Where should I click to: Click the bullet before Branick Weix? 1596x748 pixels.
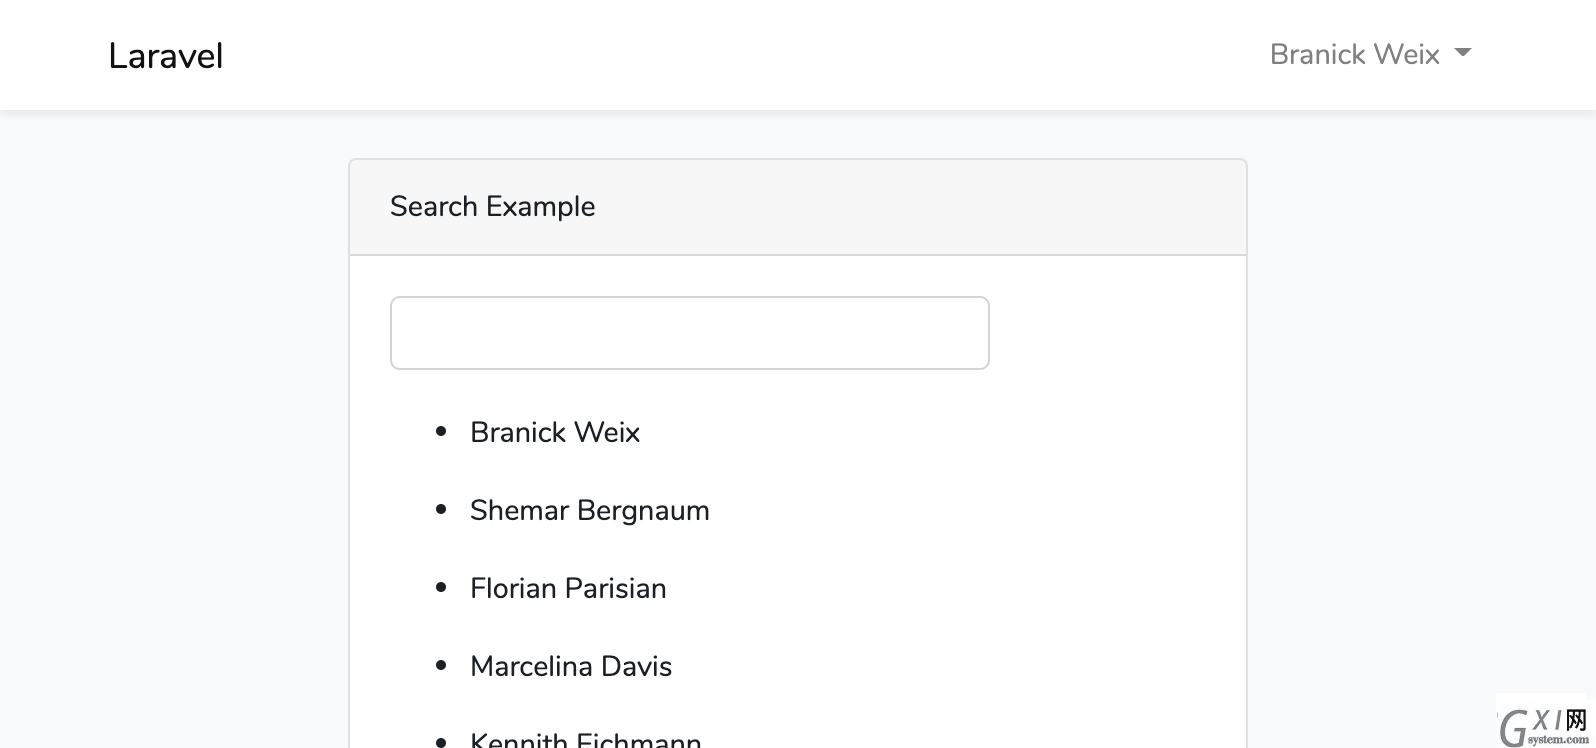(x=441, y=431)
